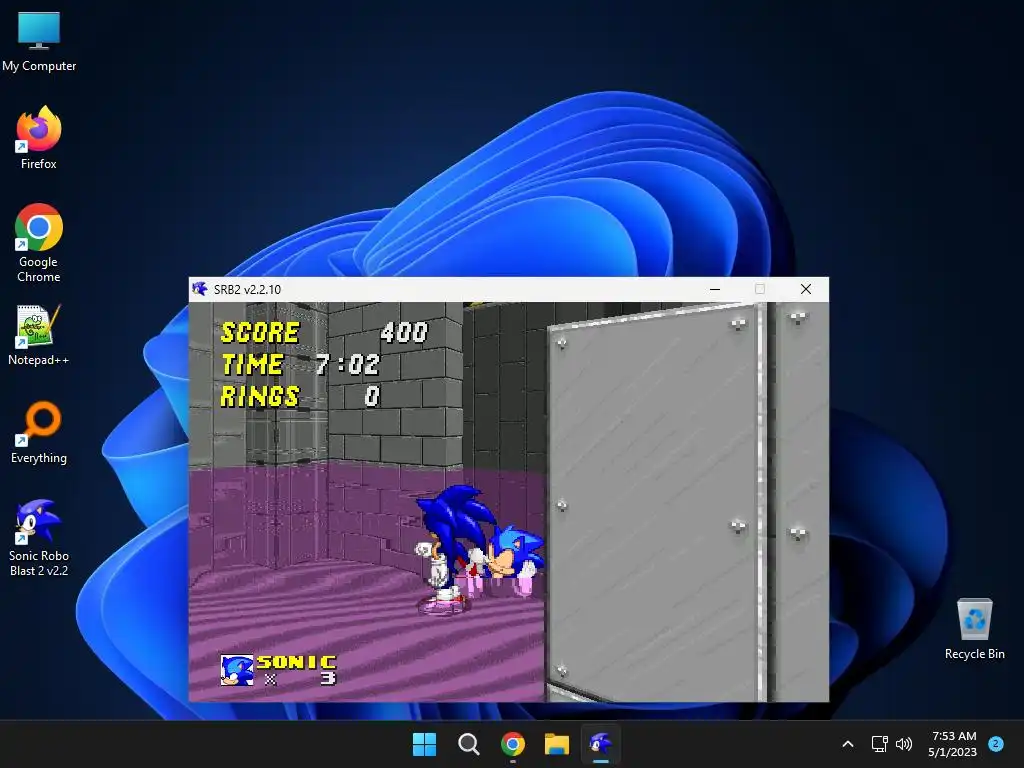Screen dimensions: 1024x768
Task: Click the SRB2 v2.2.10 title text
Action: coord(248,289)
